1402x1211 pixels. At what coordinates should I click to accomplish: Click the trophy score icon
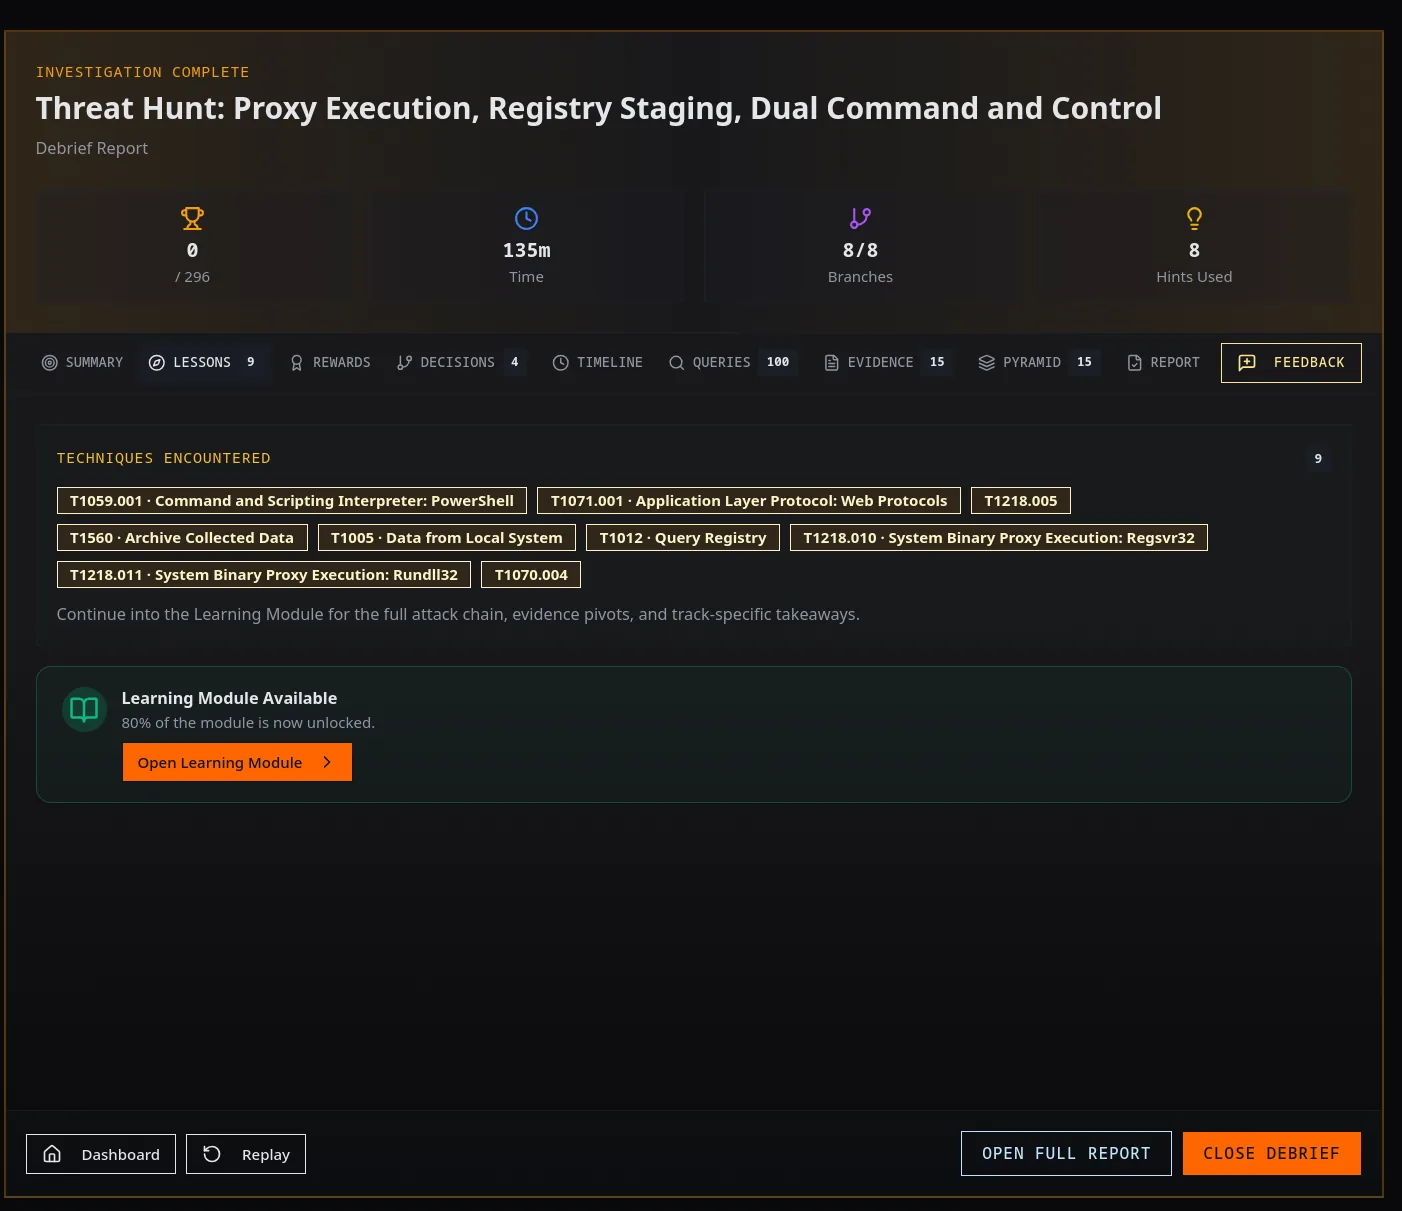point(192,218)
